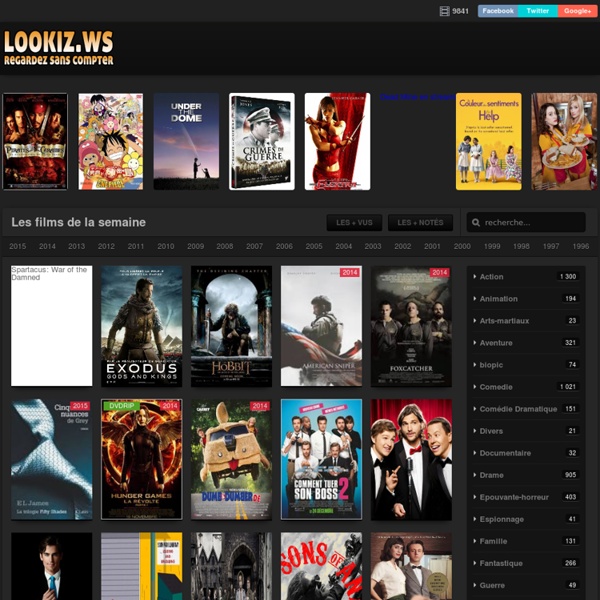Viewport: 600px width, 600px height.
Task: Filter films by year 2014
Action: click(47, 246)
